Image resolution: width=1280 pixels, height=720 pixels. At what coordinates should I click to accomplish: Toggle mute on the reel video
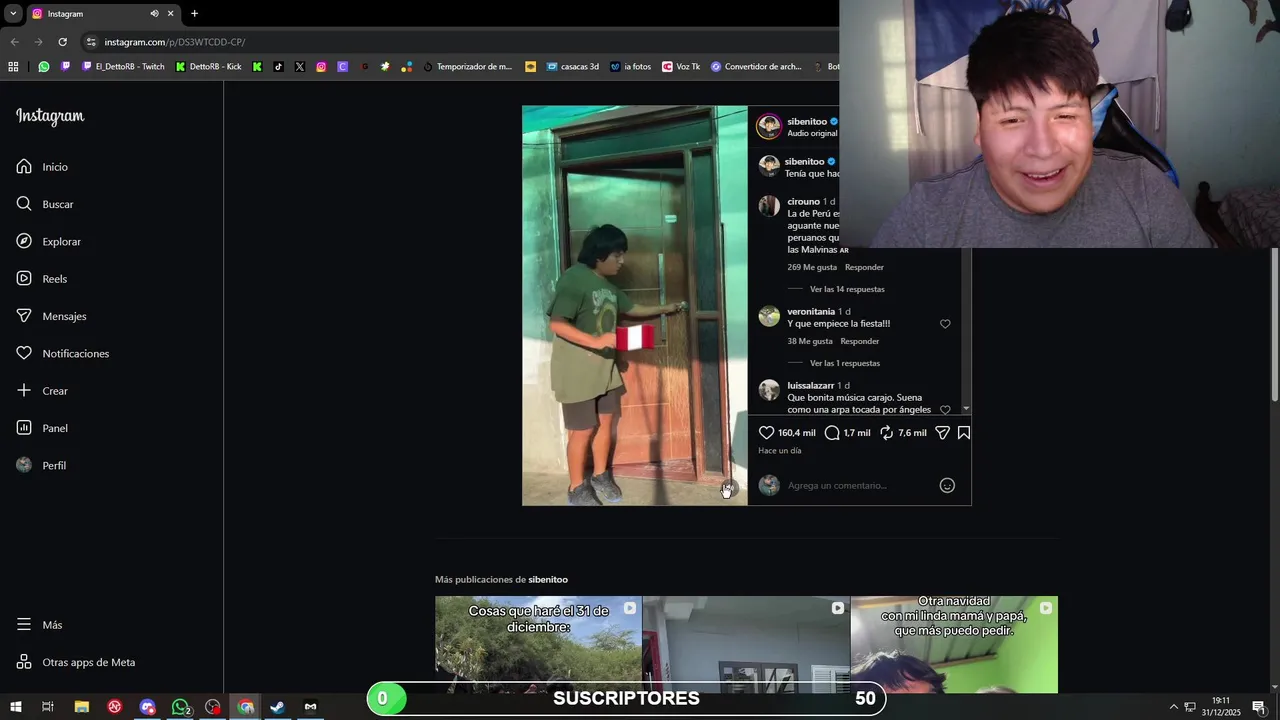[x=727, y=489]
